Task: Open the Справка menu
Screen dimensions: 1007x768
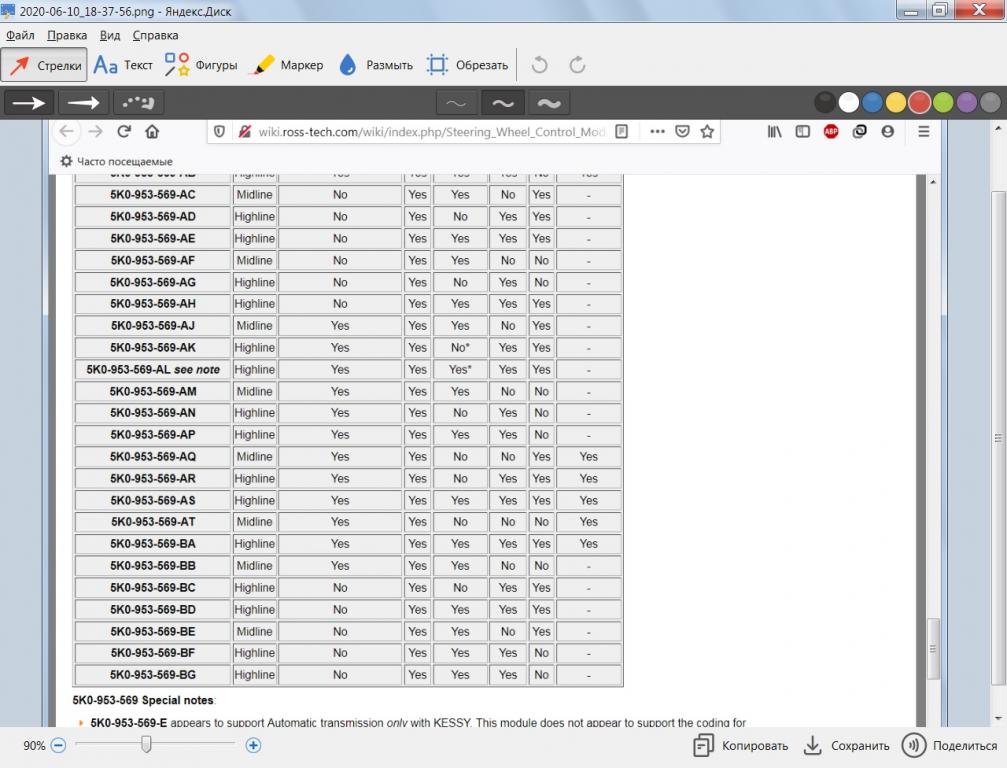Action: 155,35
